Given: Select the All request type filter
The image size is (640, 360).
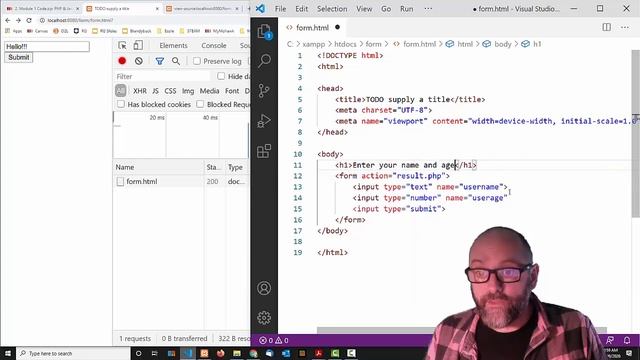Looking at the screenshot, I should (120, 91).
